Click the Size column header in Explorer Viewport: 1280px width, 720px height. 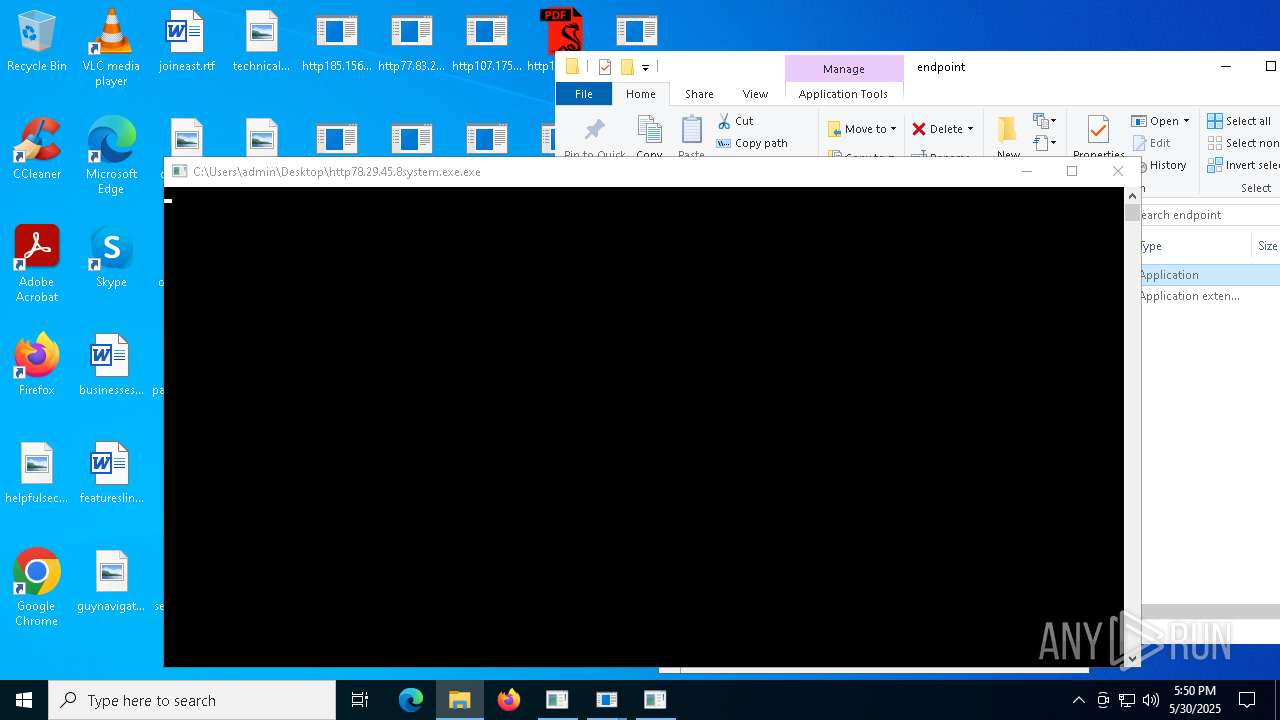point(1266,246)
